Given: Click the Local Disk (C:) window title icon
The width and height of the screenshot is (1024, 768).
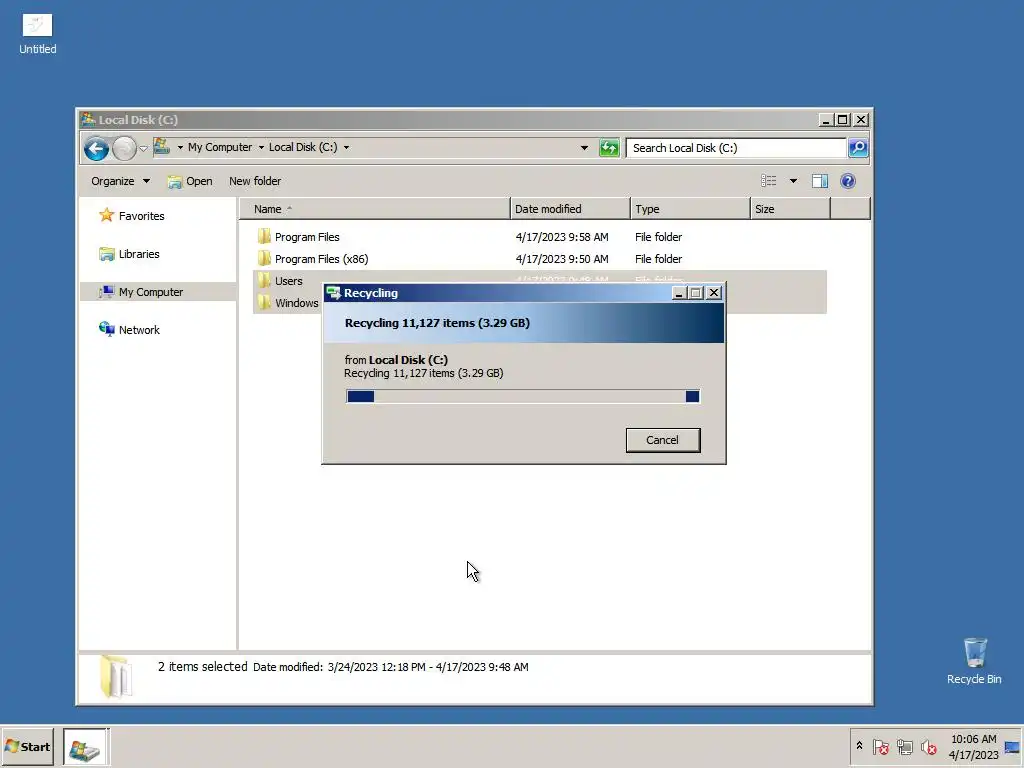Looking at the screenshot, I should tap(88, 120).
